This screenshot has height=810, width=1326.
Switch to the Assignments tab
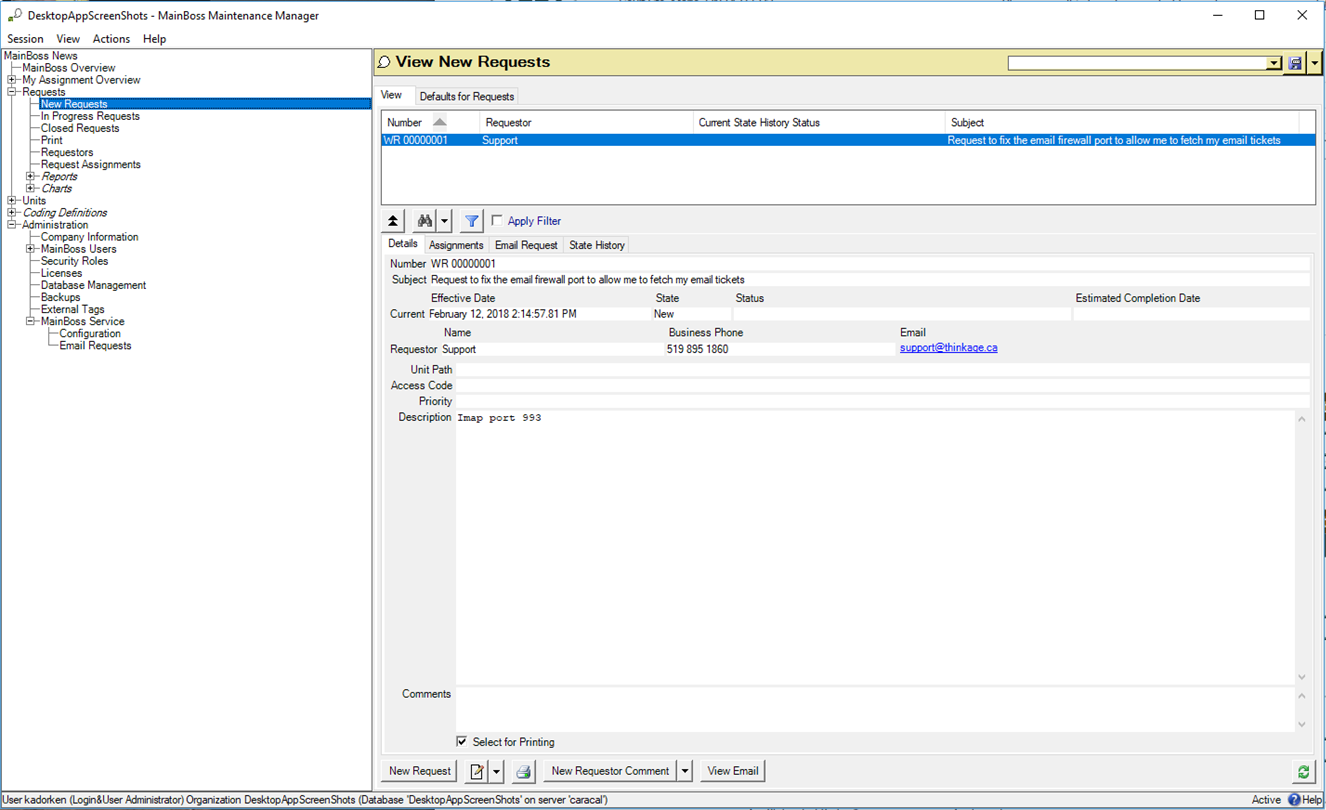pyautogui.click(x=456, y=245)
